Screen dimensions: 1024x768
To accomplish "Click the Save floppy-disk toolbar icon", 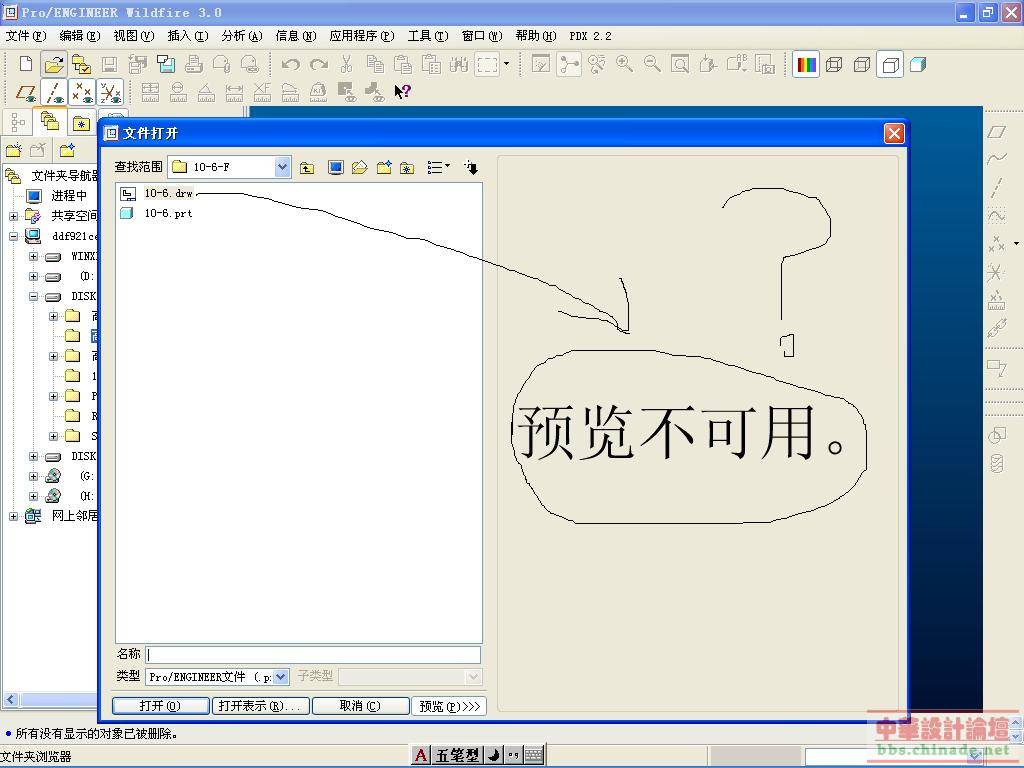I will point(109,64).
